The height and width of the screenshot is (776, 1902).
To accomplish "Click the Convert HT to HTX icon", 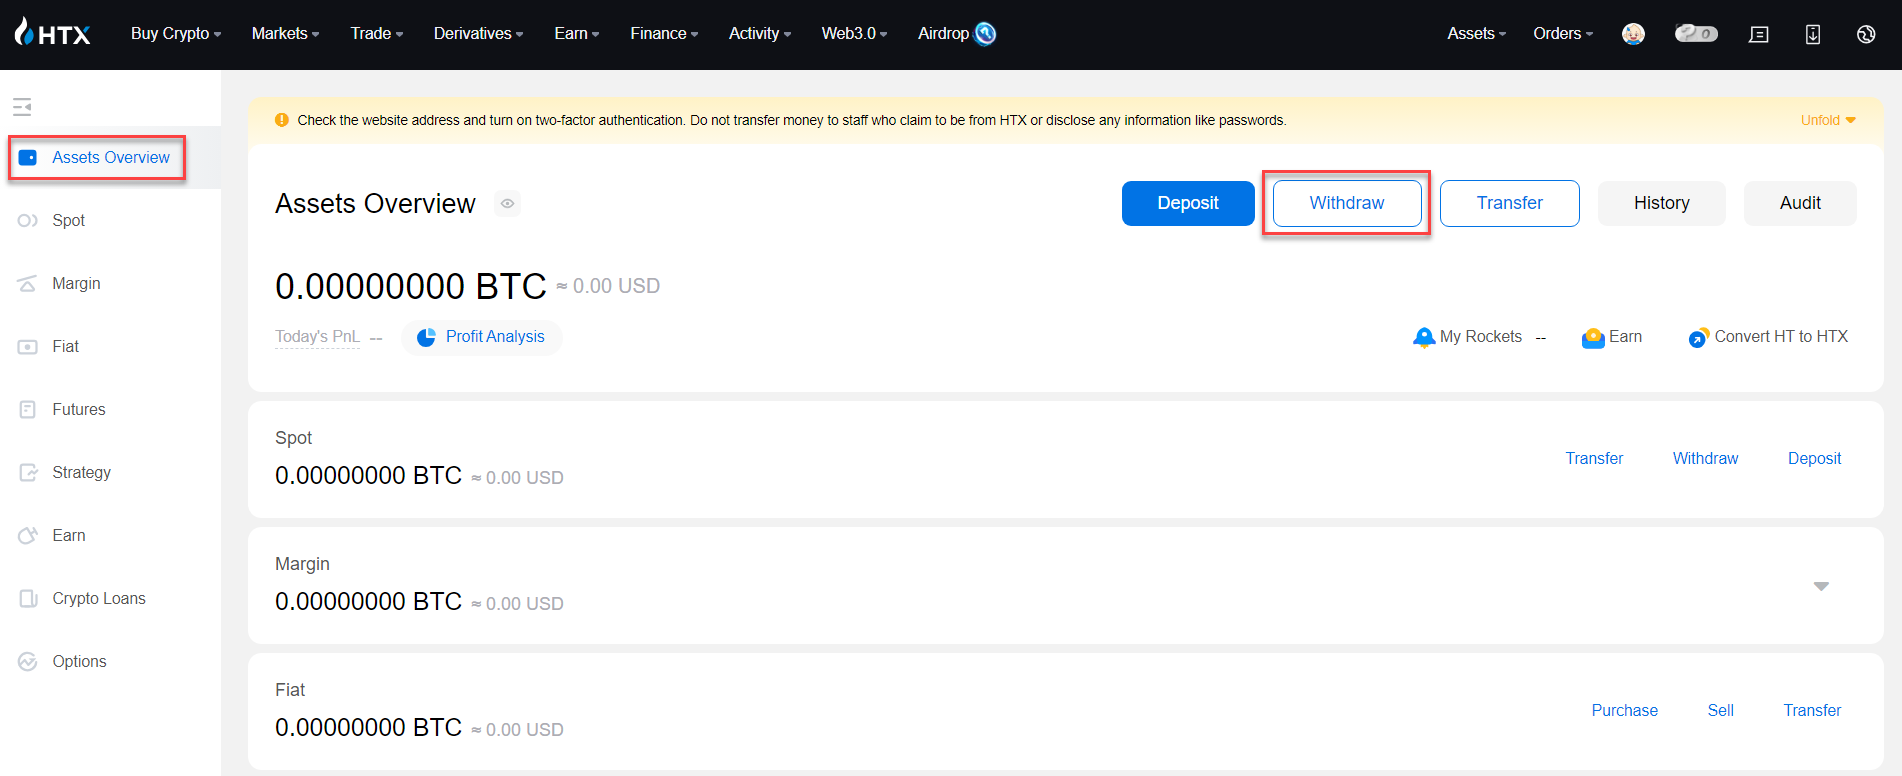I will pyautogui.click(x=1698, y=338).
